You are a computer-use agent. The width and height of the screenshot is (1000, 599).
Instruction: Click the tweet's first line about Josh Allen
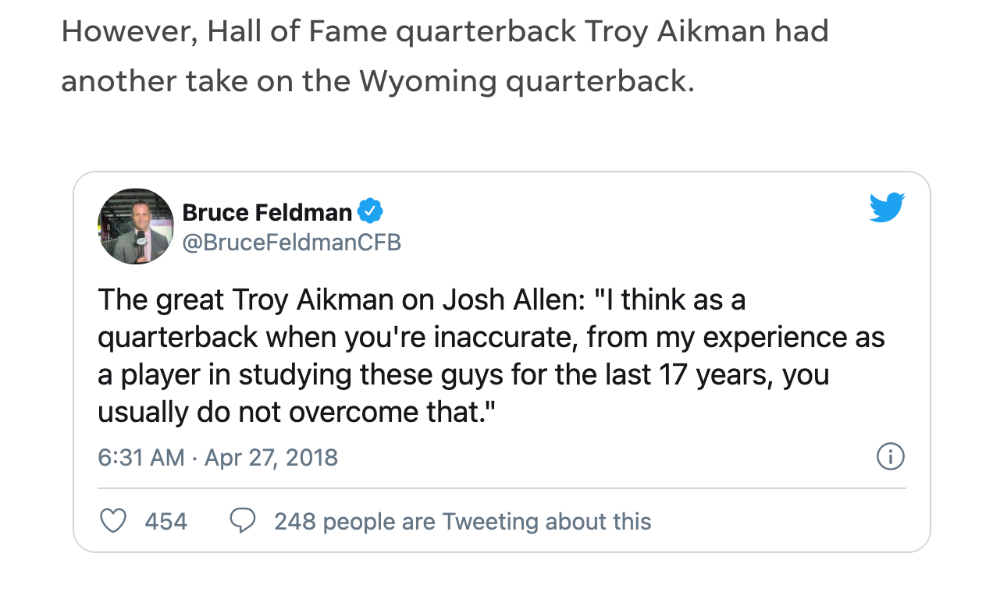(422, 300)
